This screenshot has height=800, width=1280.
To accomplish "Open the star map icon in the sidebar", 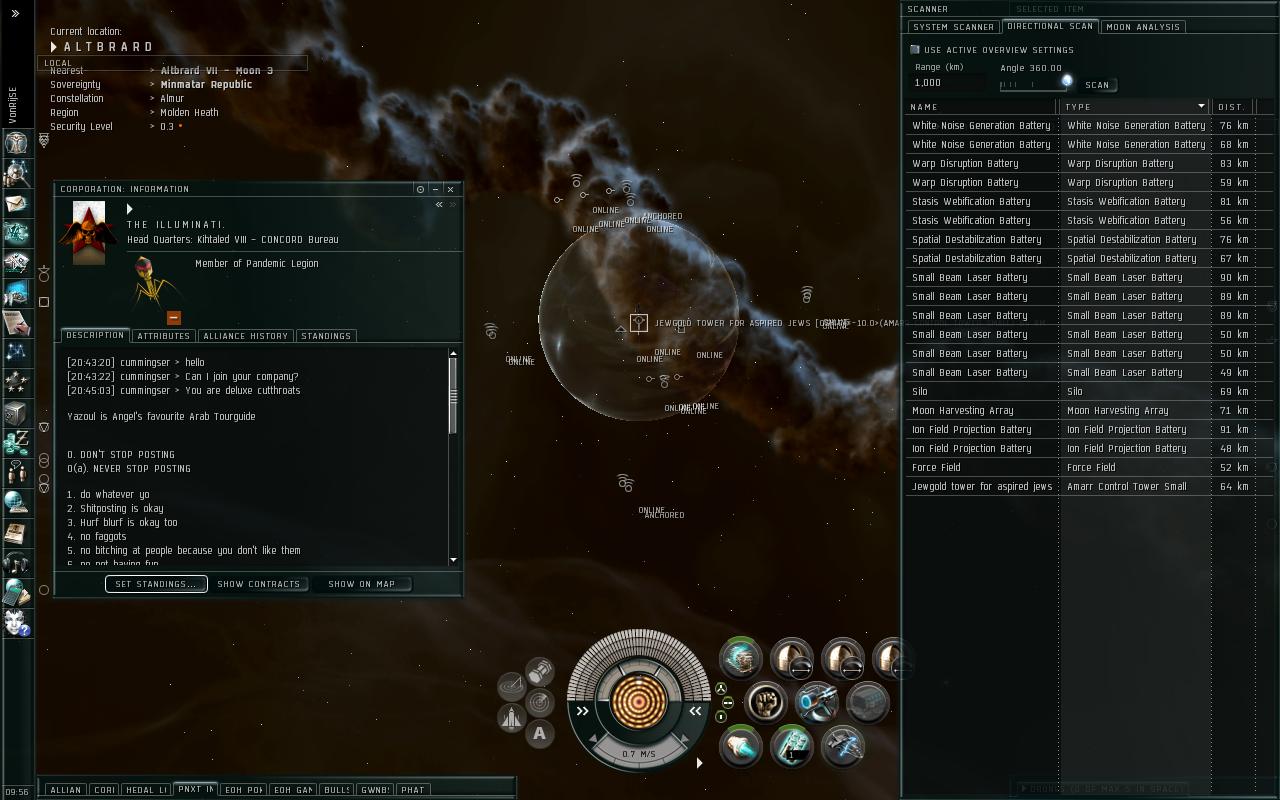I will point(16,352).
